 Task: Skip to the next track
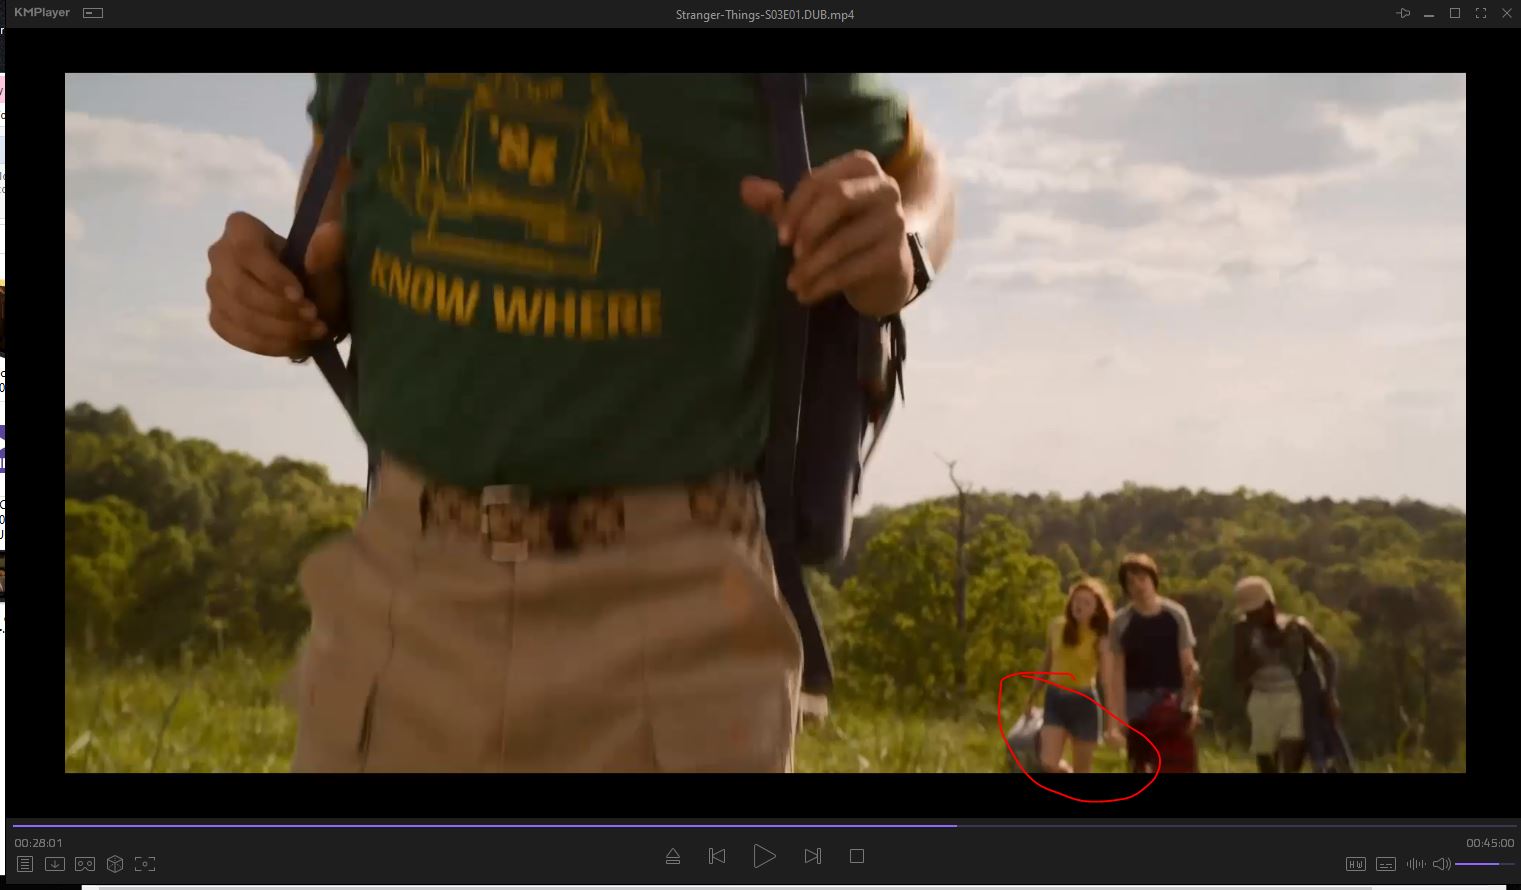(812, 857)
